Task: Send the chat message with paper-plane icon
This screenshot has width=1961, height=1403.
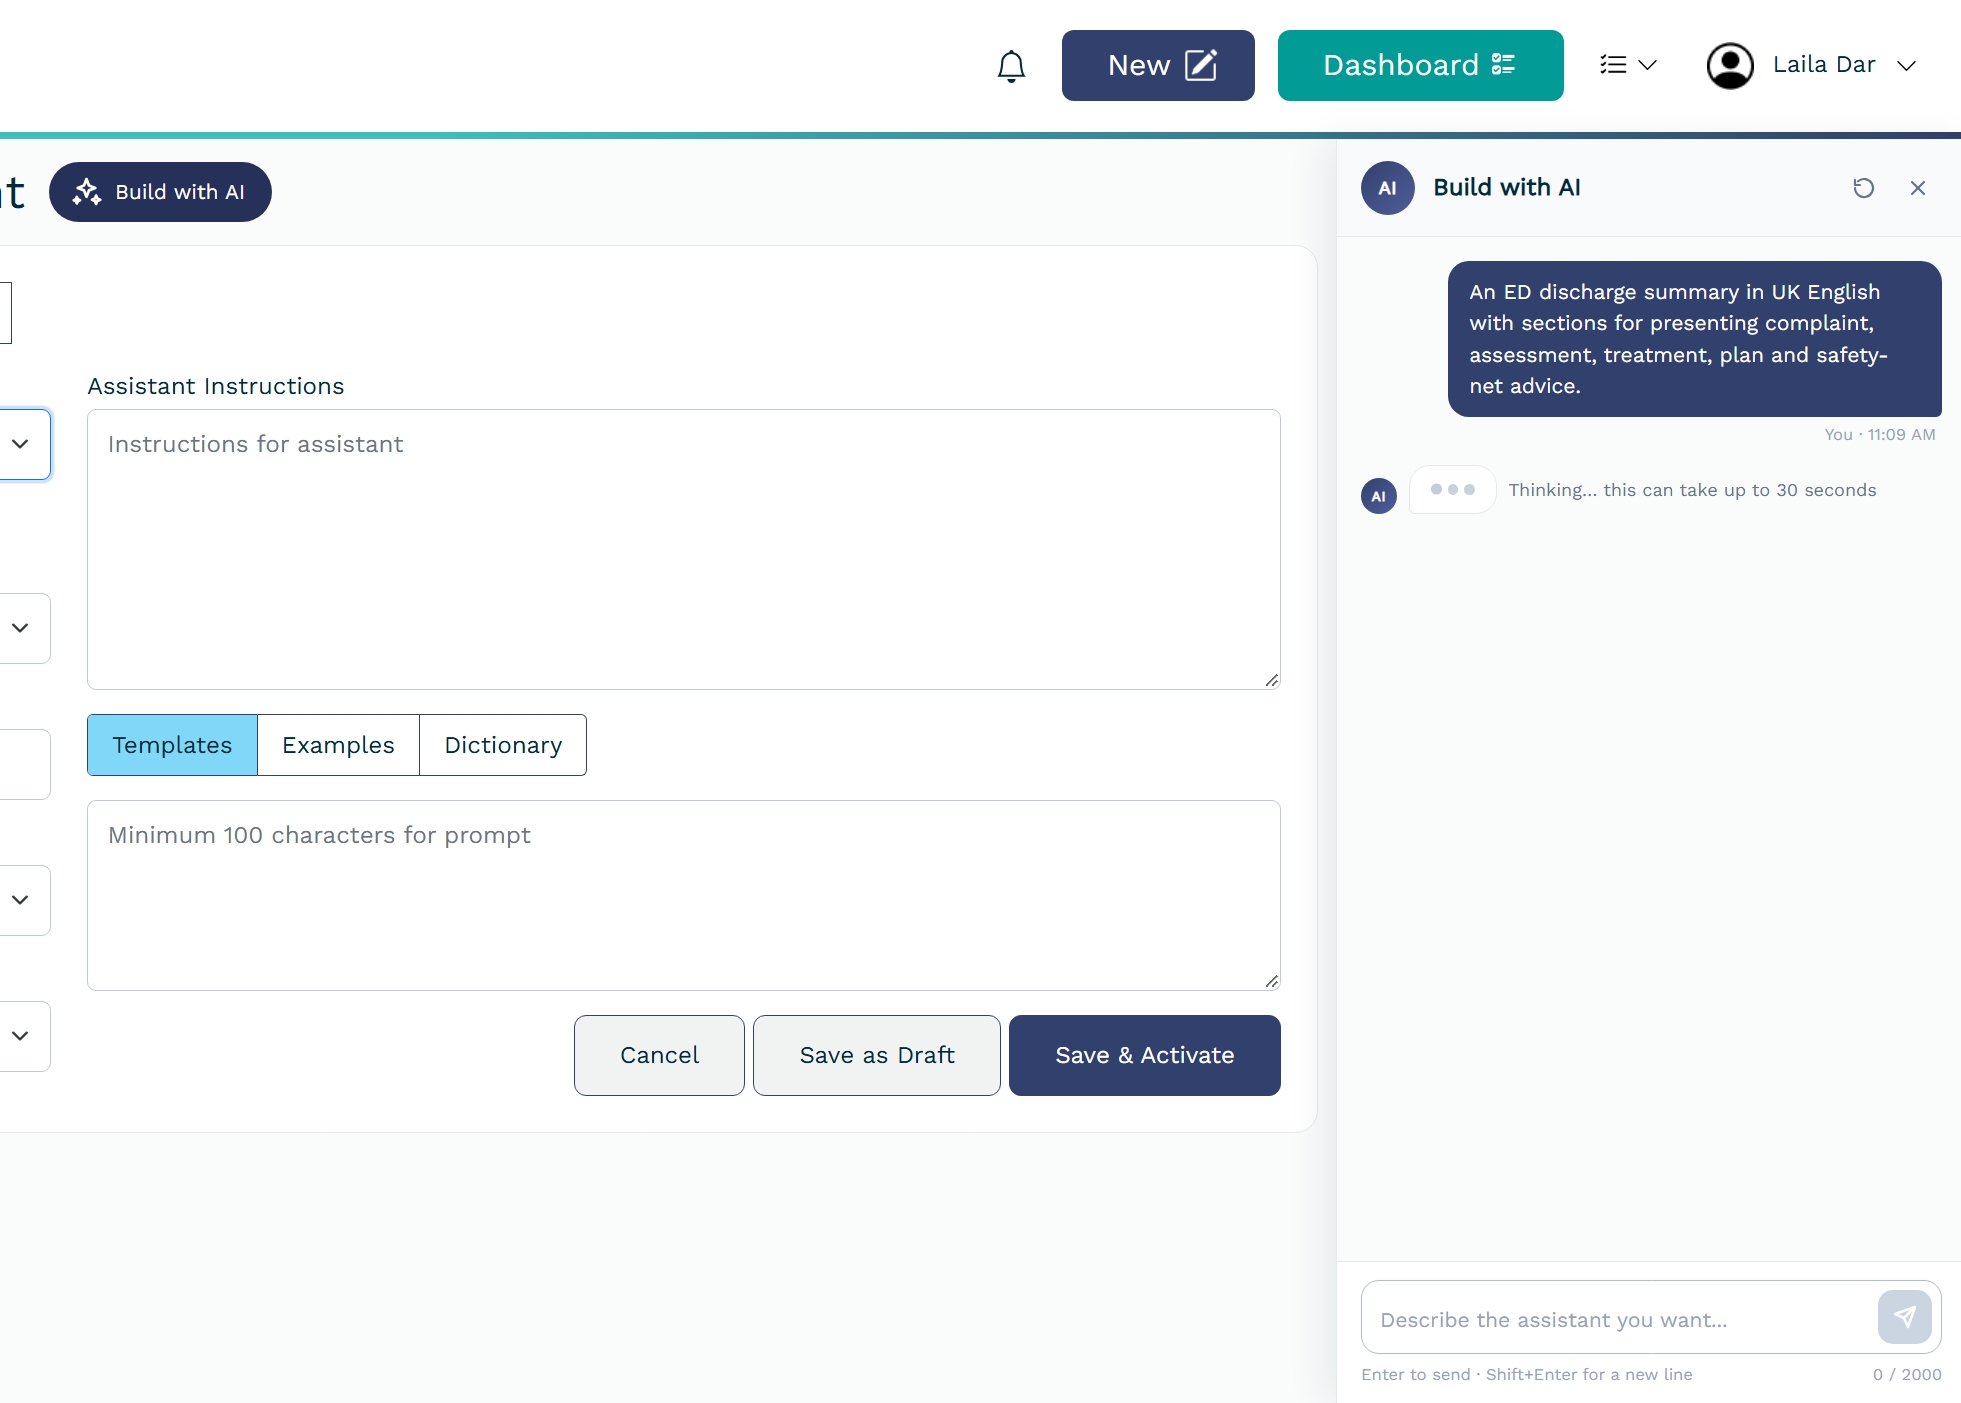Action: [1904, 1317]
